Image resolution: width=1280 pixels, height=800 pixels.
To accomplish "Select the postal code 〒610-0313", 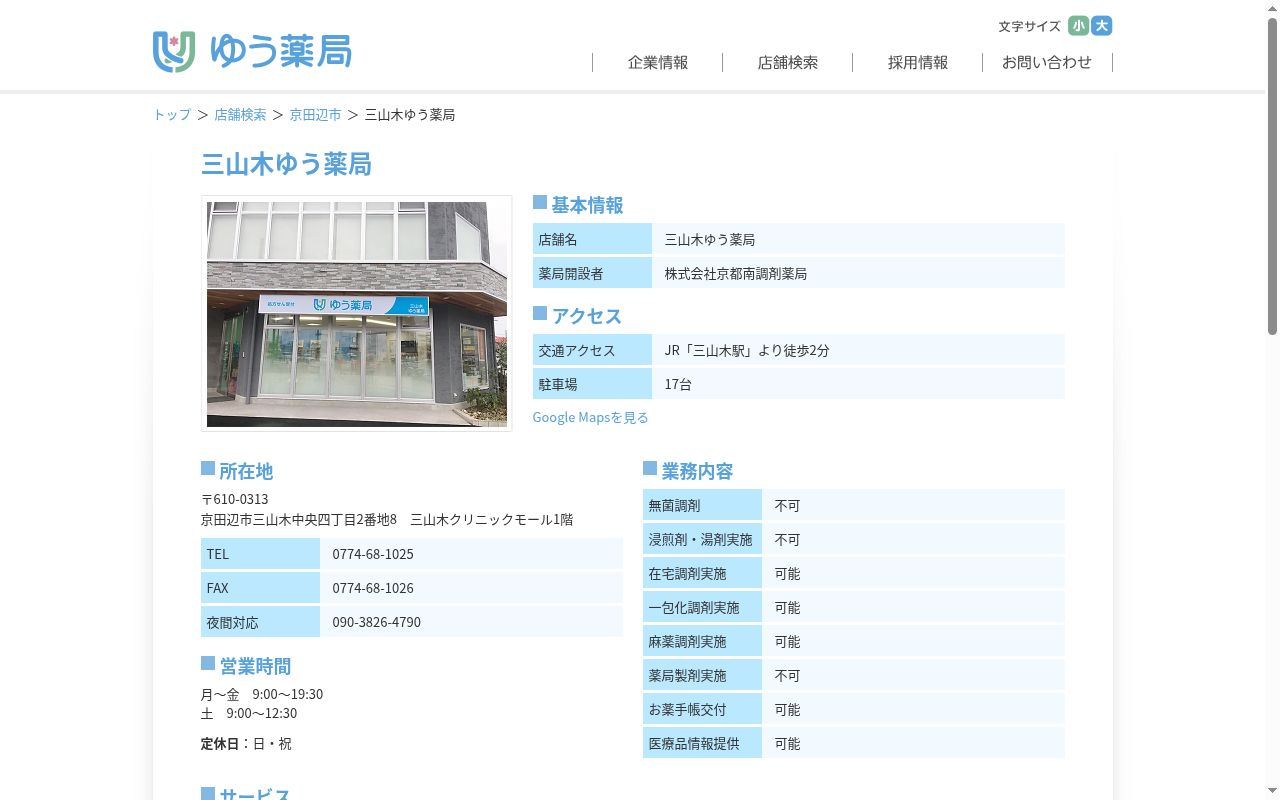I will 235,499.
